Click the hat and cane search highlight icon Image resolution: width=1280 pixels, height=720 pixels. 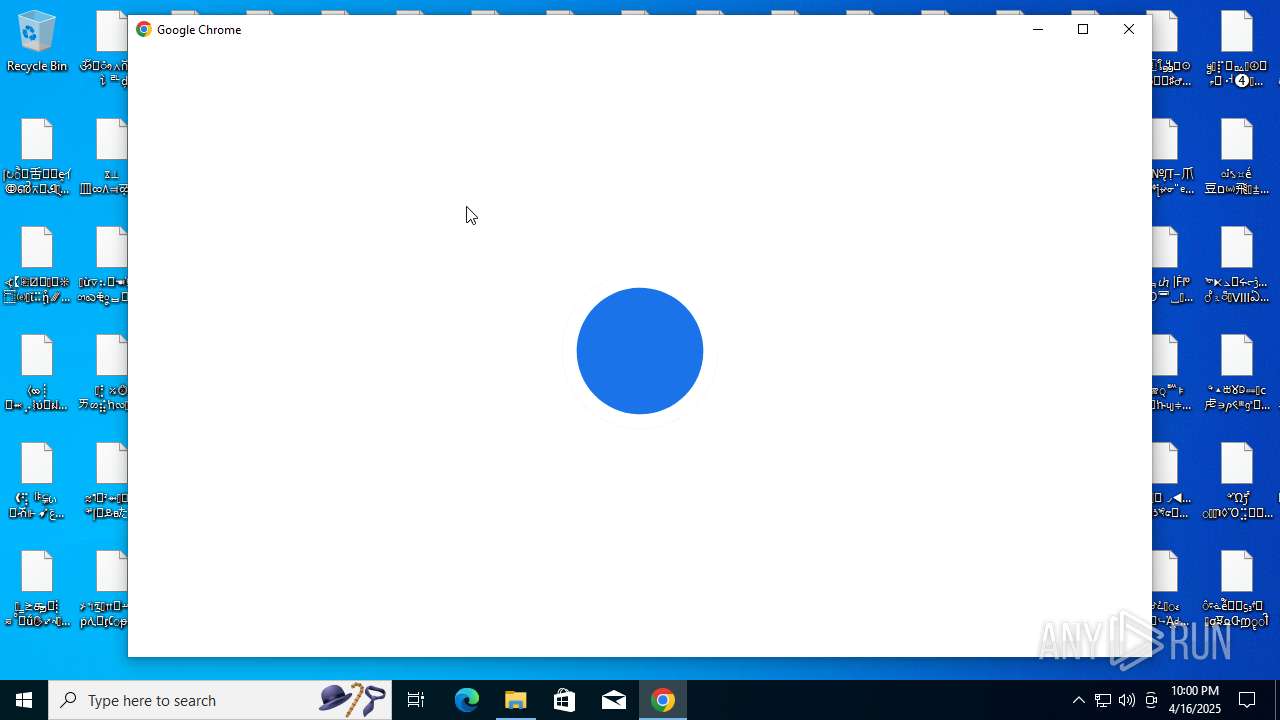coord(352,700)
